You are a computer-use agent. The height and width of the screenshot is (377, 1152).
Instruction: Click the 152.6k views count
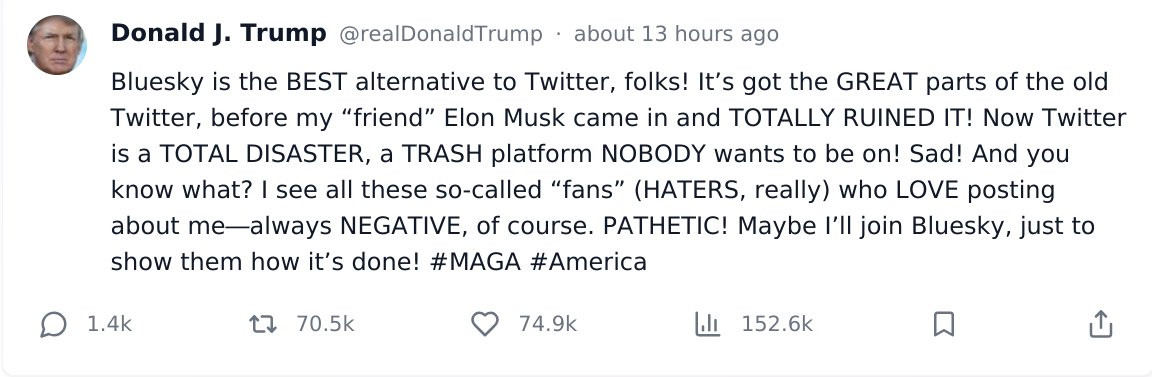point(777,324)
